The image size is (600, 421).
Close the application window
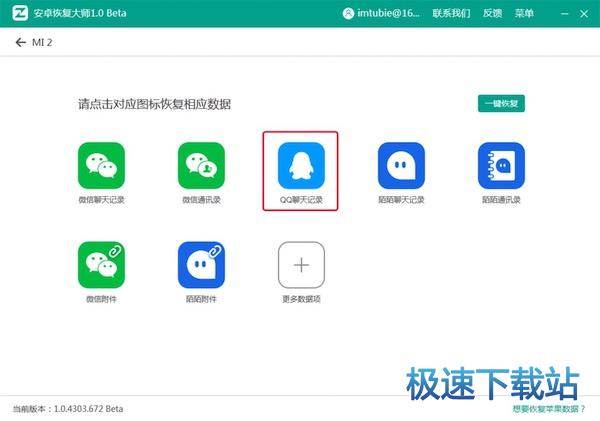584,14
